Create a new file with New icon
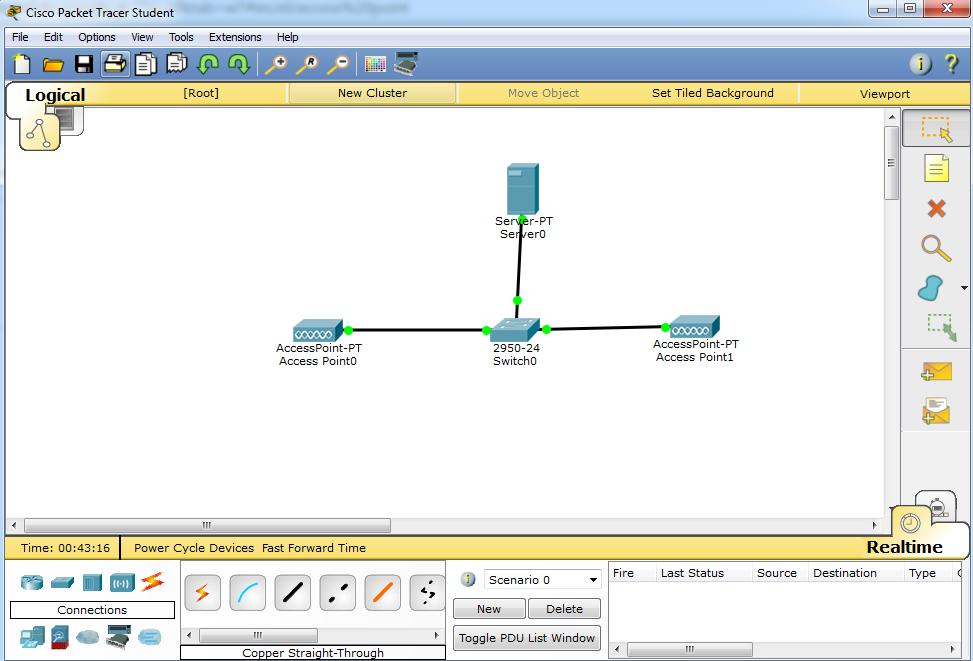This screenshot has width=973, height=661. 22,64
